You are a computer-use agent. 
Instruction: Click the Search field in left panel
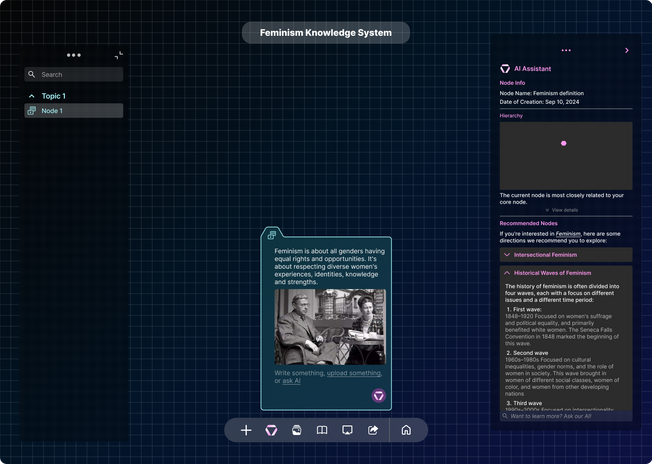[x=74, y=74]
